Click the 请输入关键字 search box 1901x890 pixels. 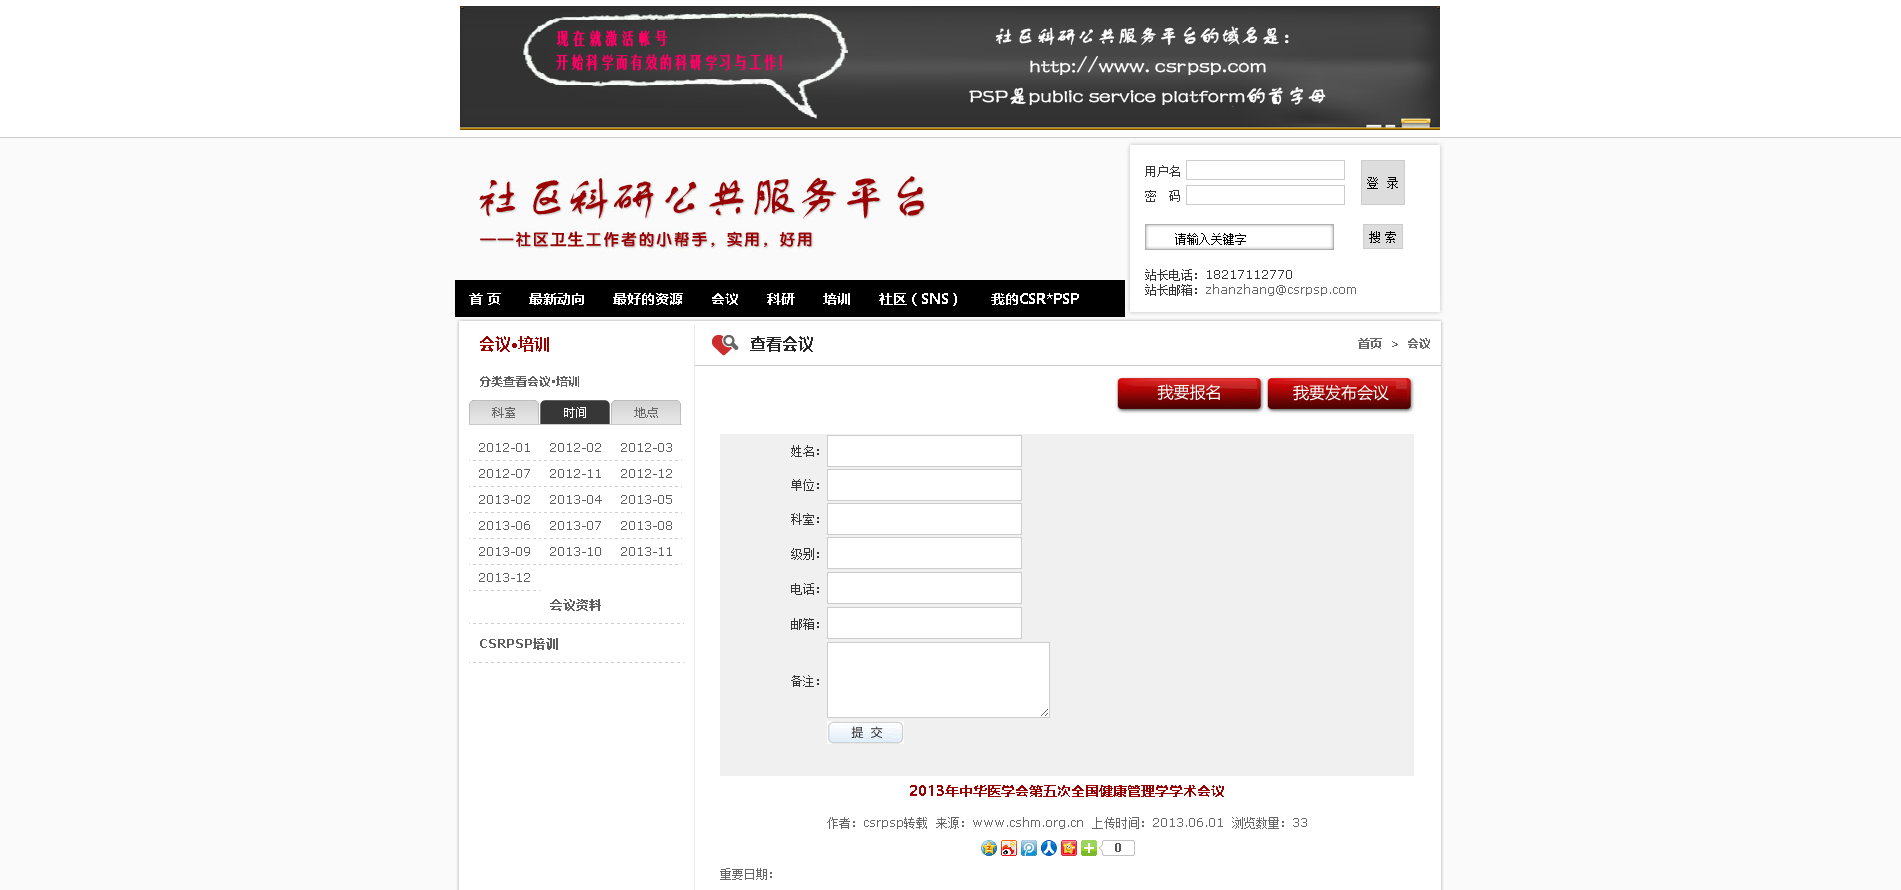[1239, 238]
